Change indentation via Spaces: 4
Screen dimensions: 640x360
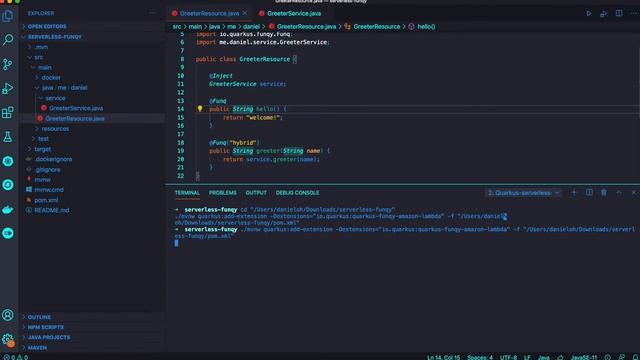(480, 357)
